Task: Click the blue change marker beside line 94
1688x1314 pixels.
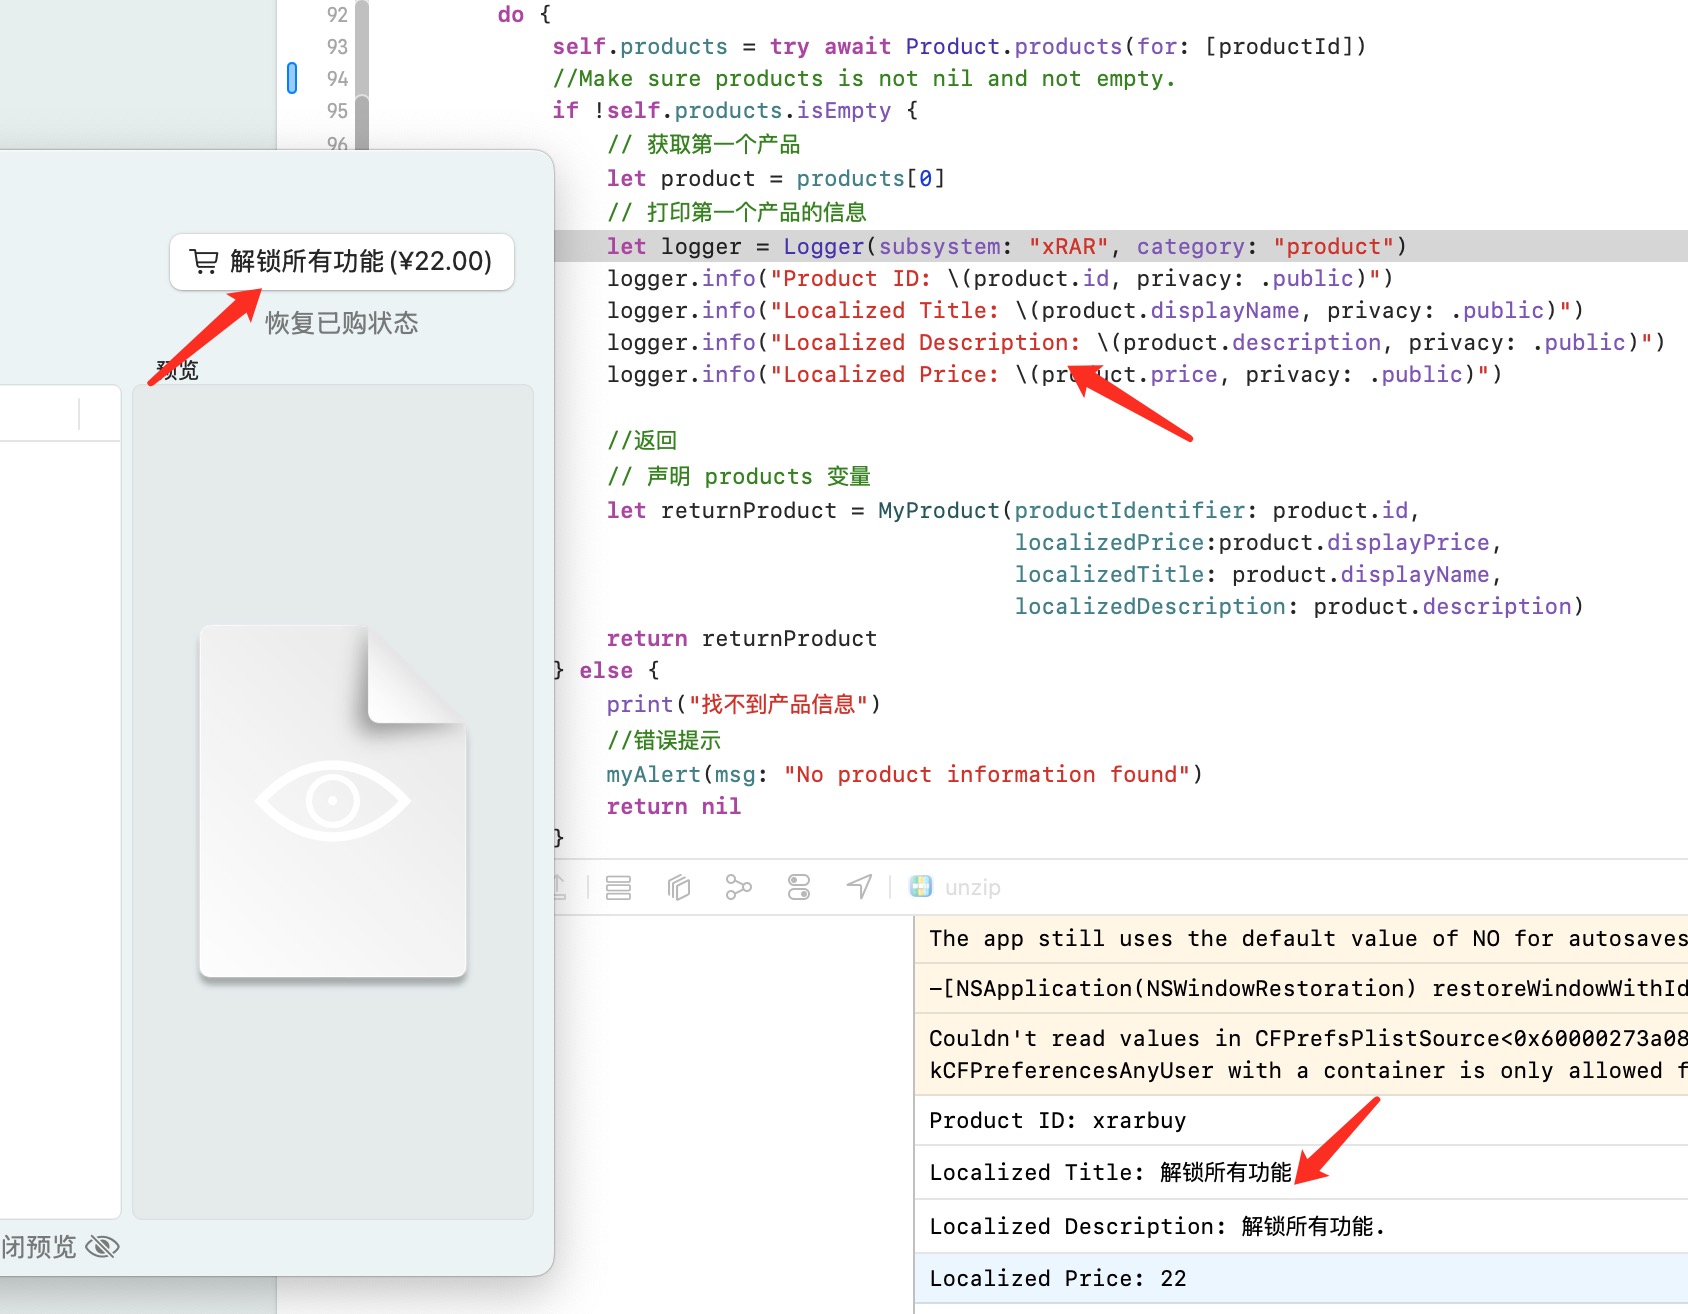Action: tap(292, 78)
